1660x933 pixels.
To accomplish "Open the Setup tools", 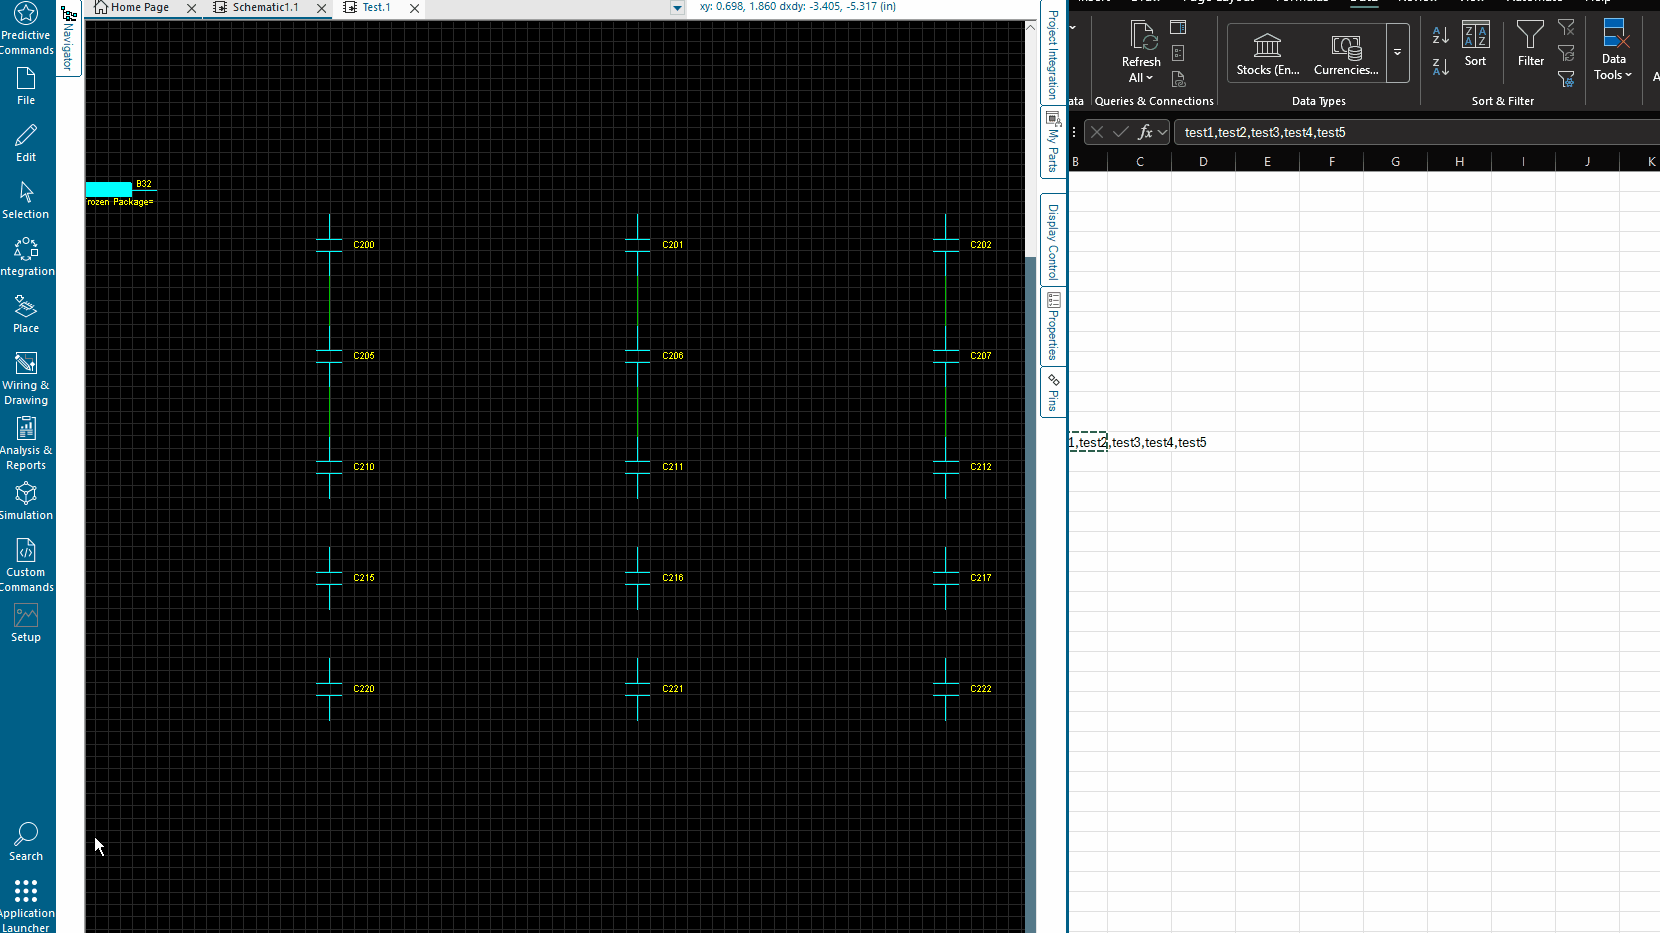I will [26, 623].
